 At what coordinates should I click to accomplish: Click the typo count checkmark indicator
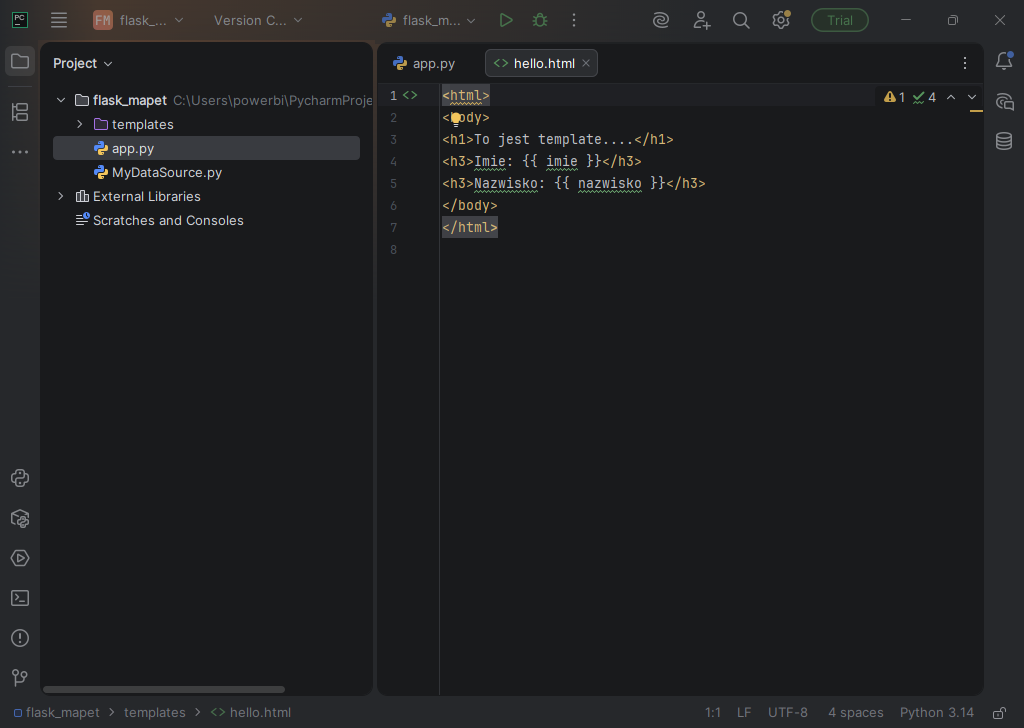924,97
